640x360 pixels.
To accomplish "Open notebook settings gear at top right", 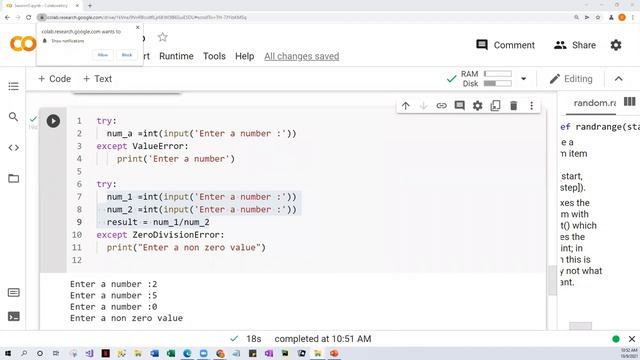I will [616, 45].
